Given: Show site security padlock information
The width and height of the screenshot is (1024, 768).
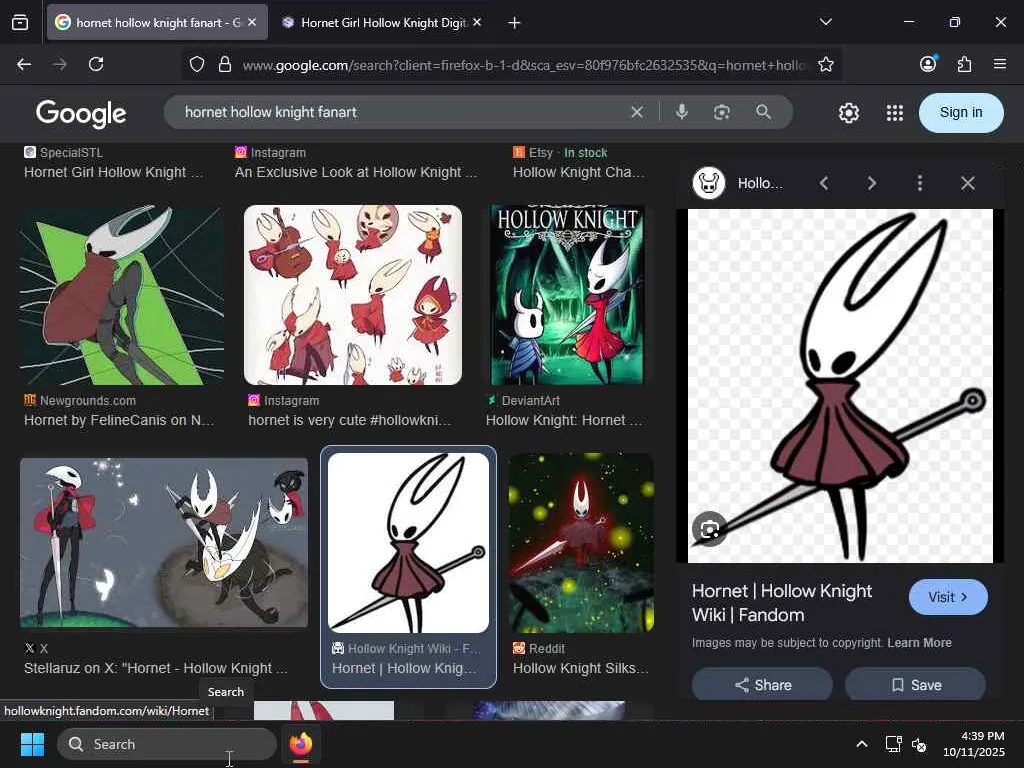Looking at the screenshot, I should [225, 64].
